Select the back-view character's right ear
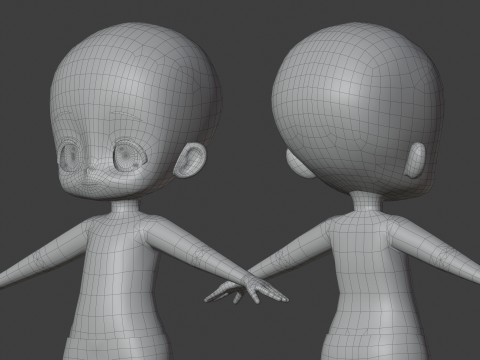Screen dimensions: 480x360 (x=416, y=161)
